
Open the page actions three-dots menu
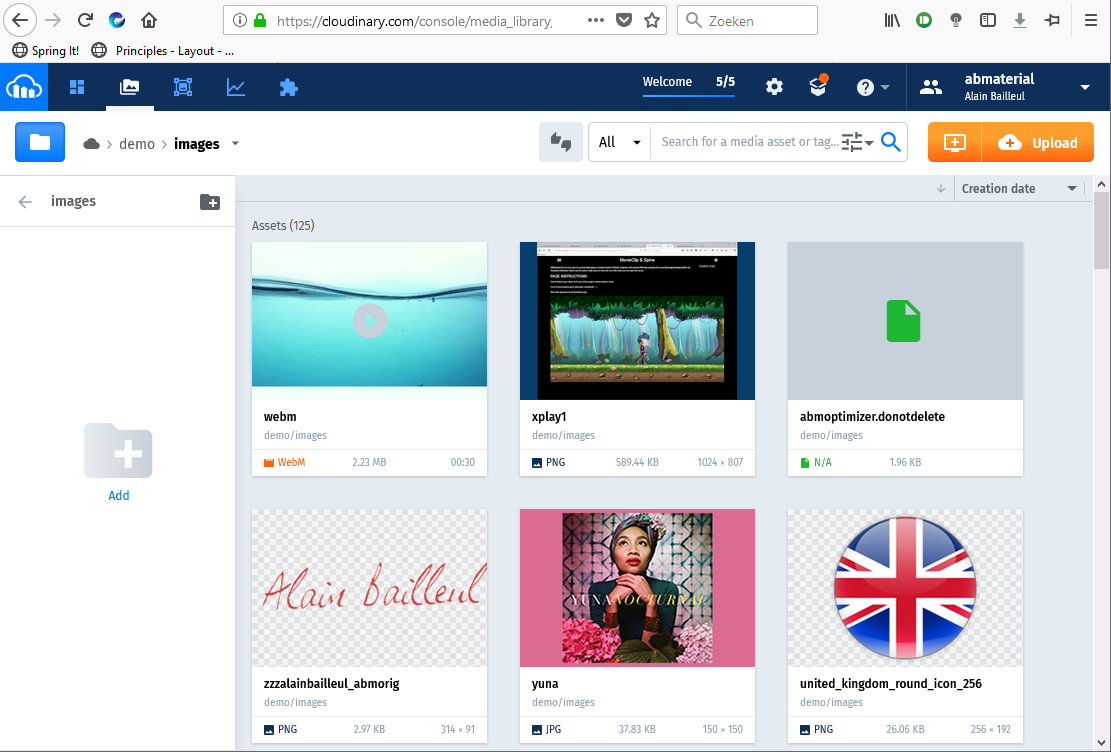pyautogui.click(x=596, y=21)
